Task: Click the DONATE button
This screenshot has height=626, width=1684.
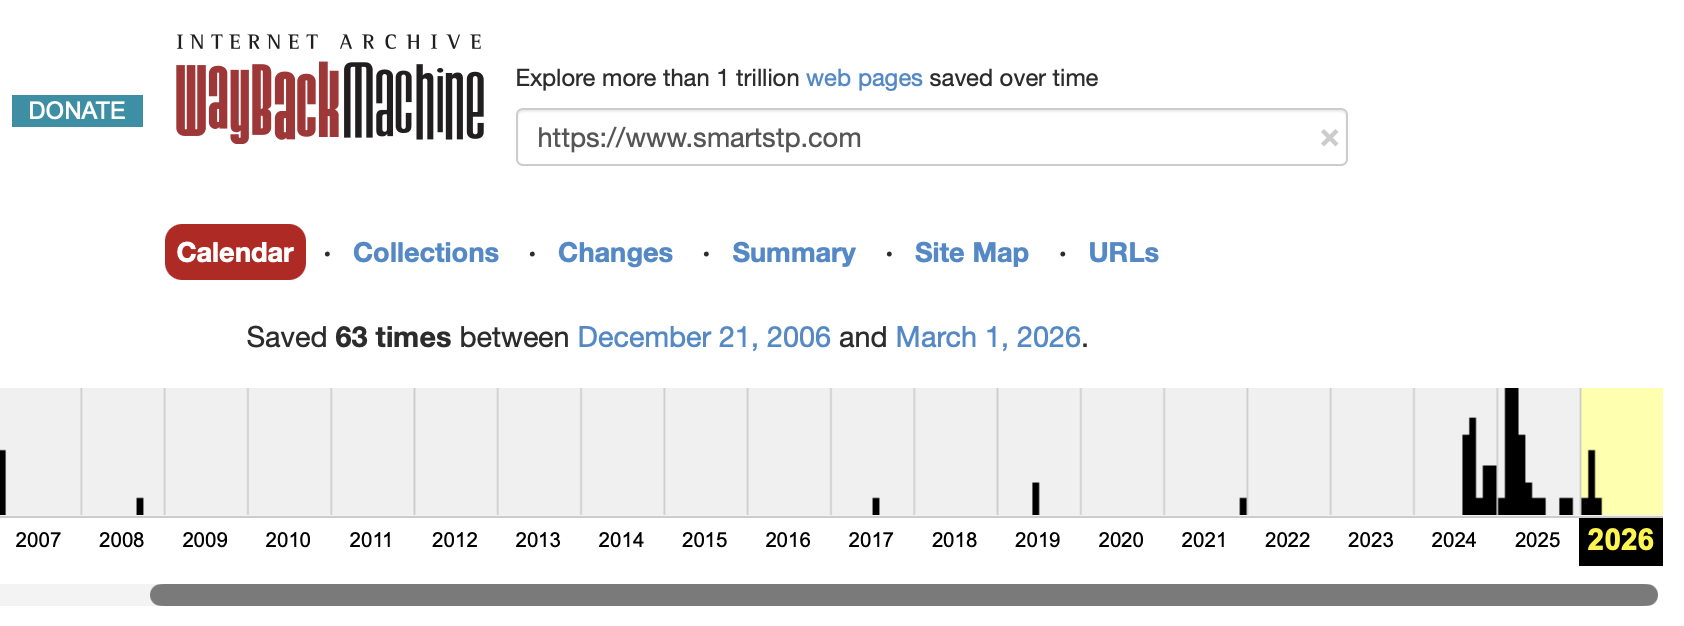Action: tap(77, 111)
